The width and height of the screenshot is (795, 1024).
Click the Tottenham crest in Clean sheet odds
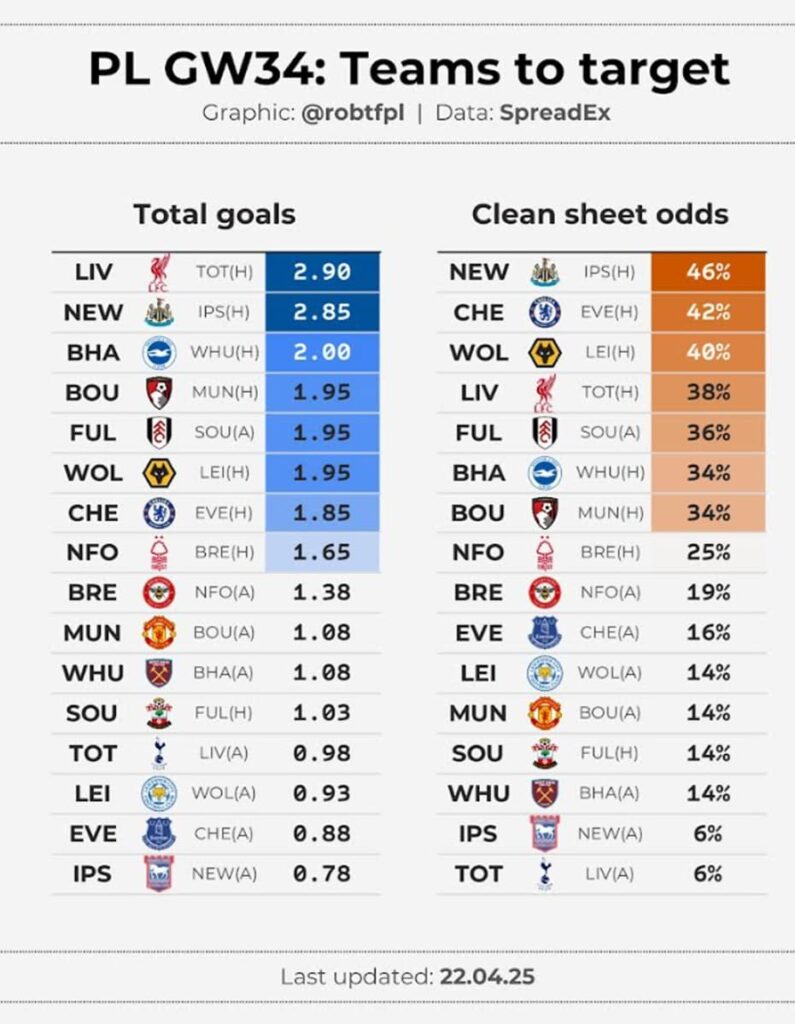(x=545, y=873)
